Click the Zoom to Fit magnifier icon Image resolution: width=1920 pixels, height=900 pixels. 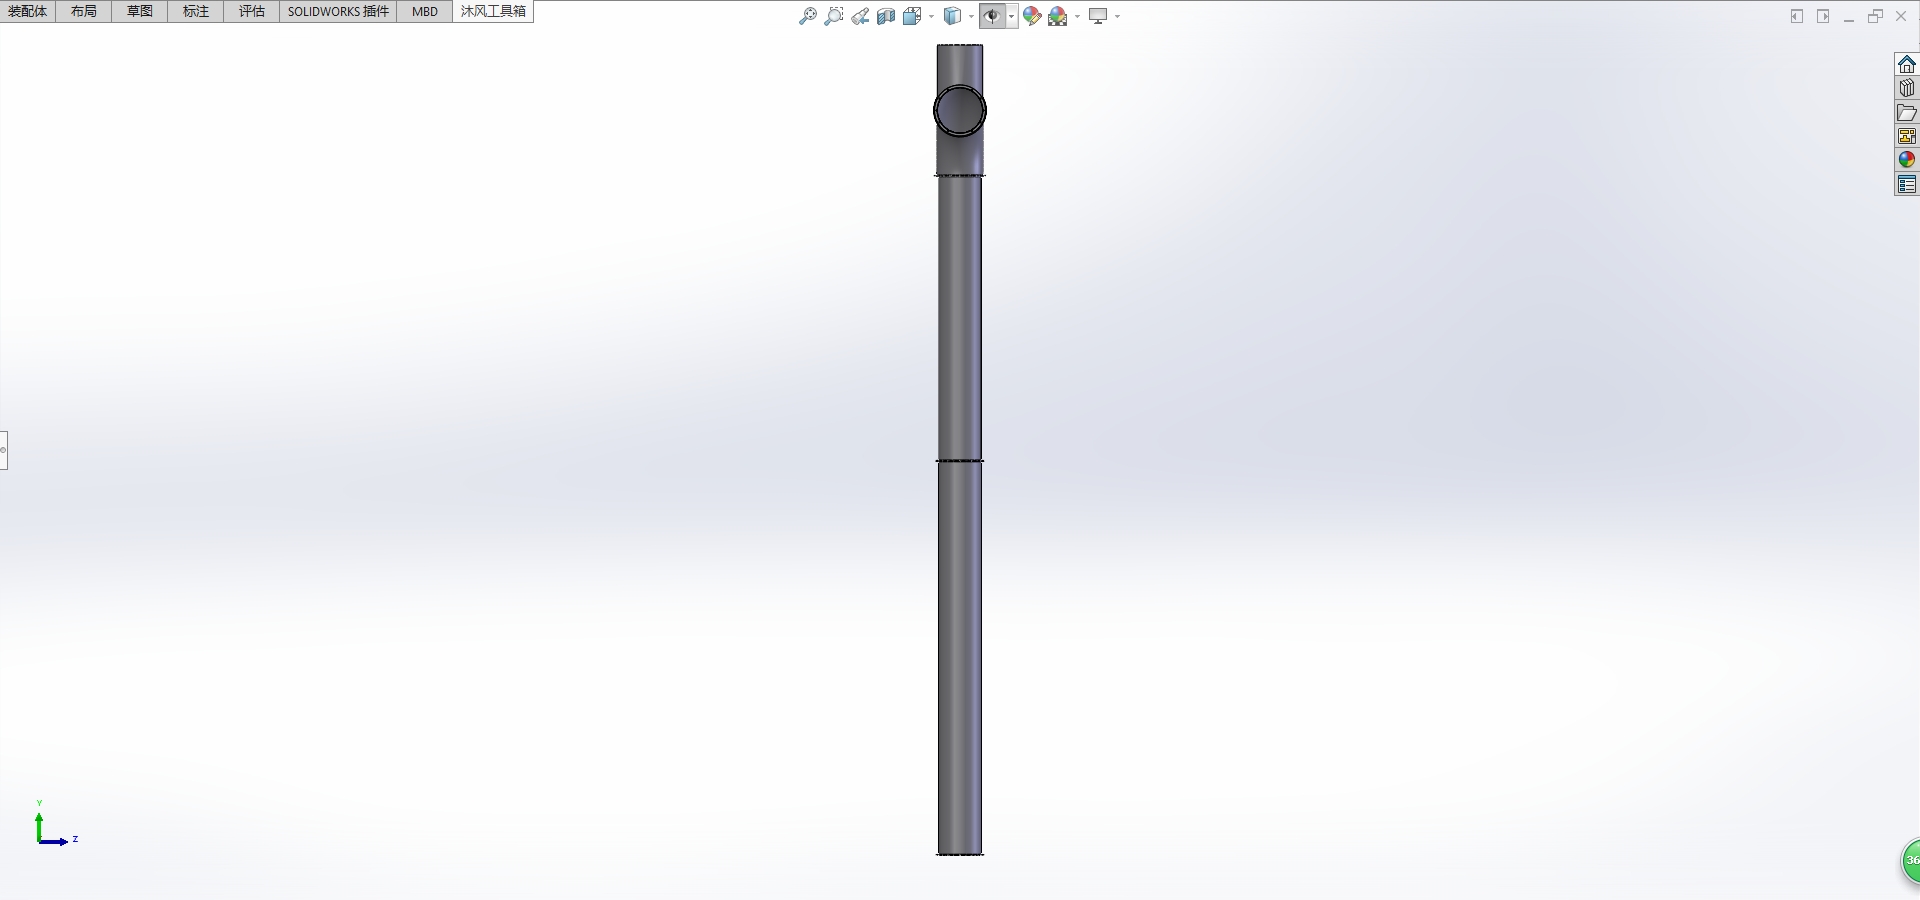tap(808, 16)
